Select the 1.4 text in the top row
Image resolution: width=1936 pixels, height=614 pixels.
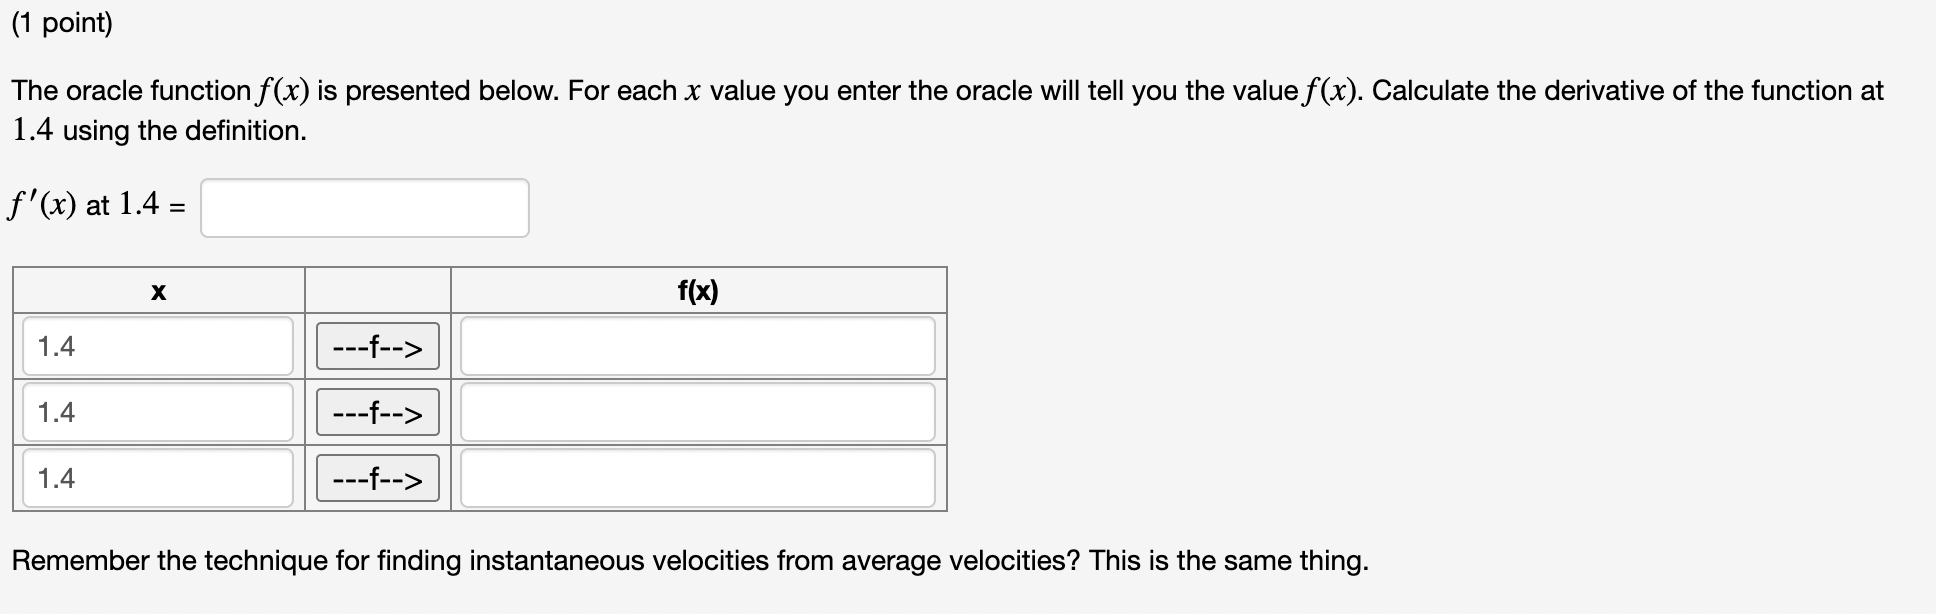pyautogui.click(x=53, y=347)
